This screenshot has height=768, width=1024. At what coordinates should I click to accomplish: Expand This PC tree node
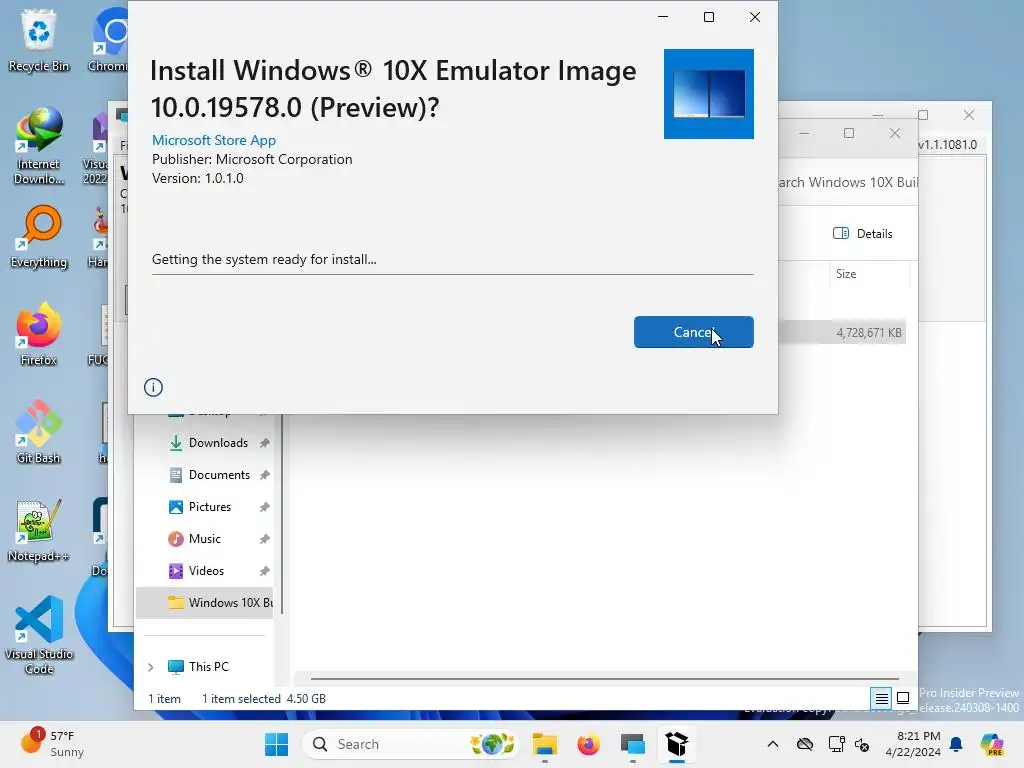coord(151,667)
